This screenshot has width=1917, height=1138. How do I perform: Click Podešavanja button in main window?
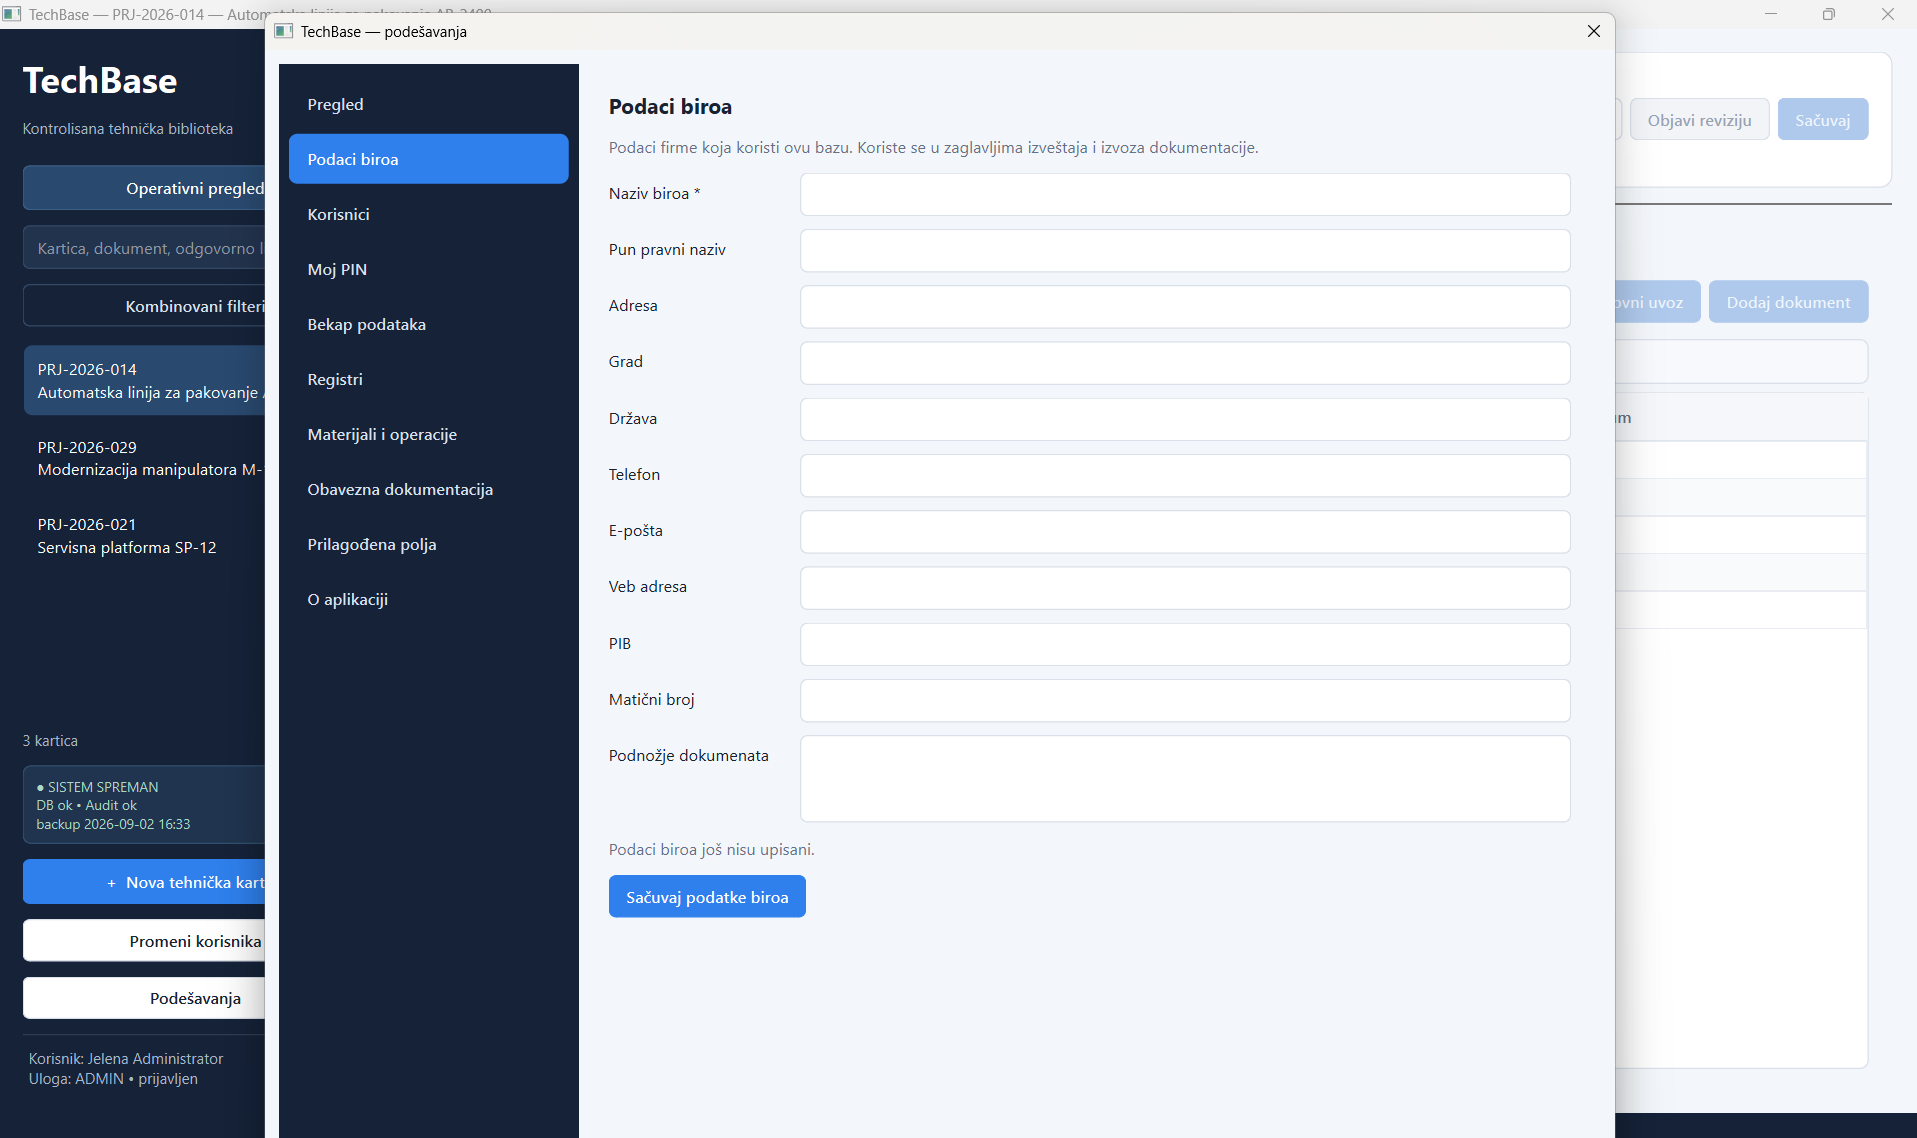click(144, 998)
